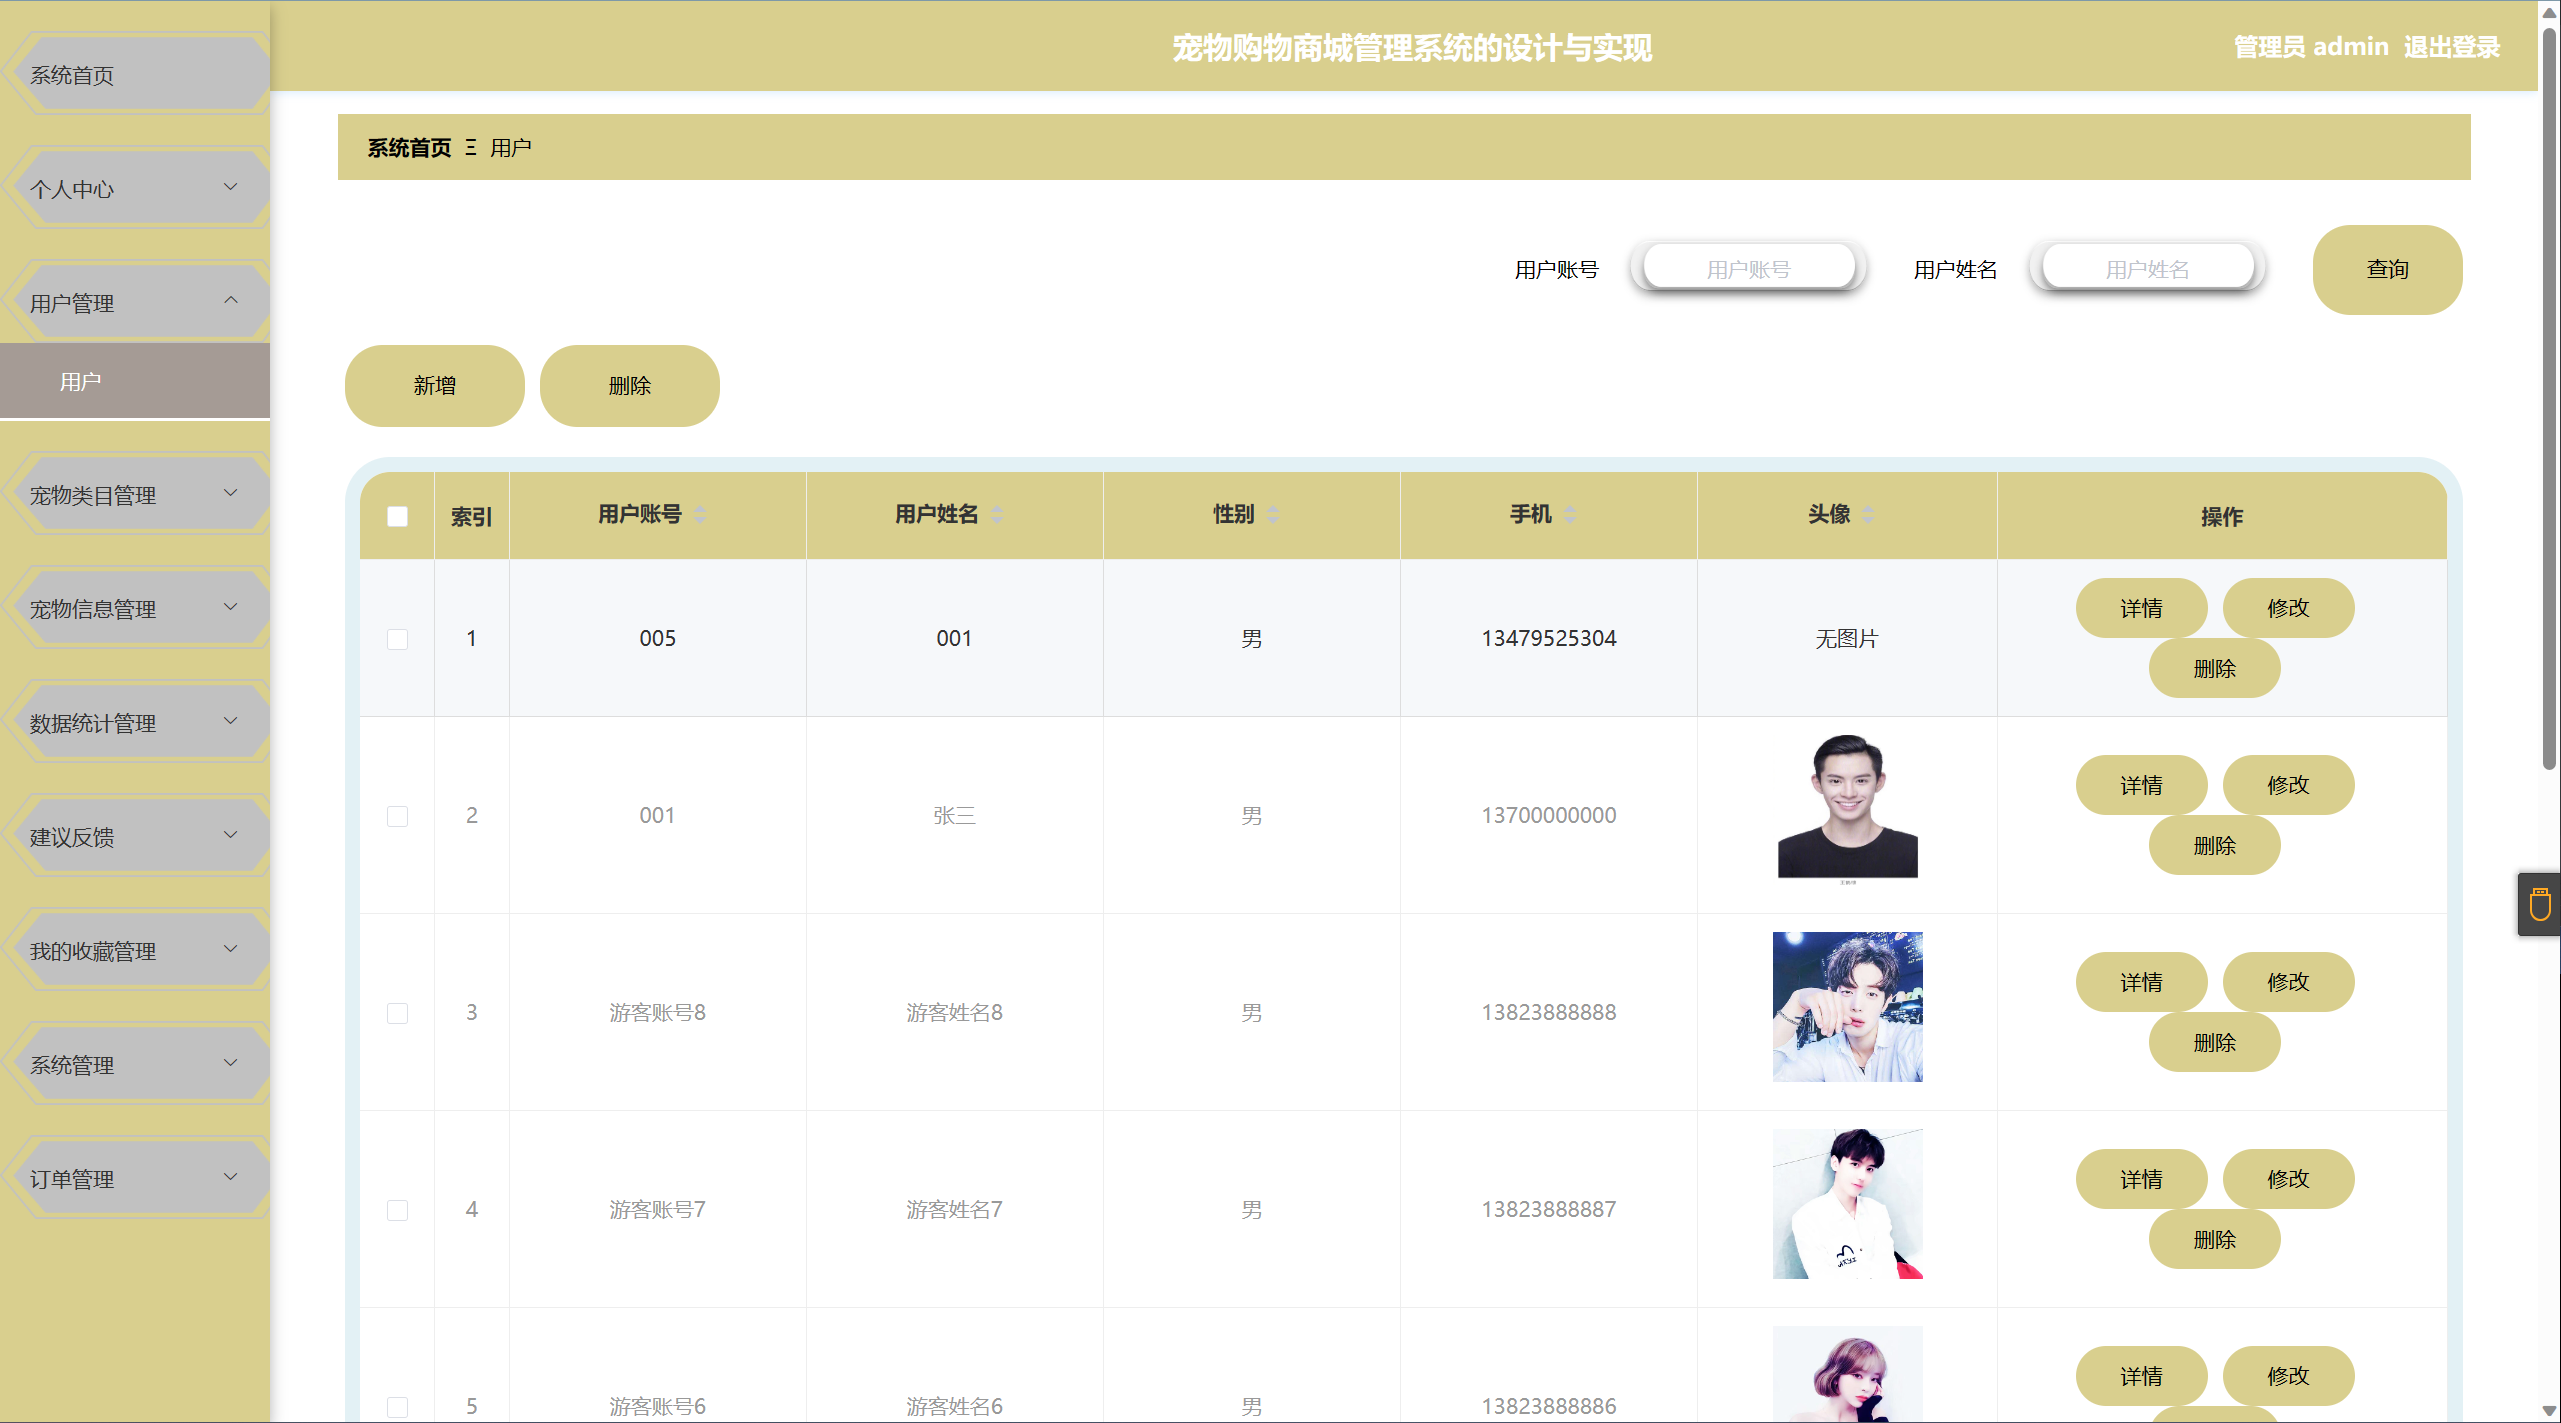
Task: Open 详情 for 游客账号7
Action: (x=2141, y=1179)
